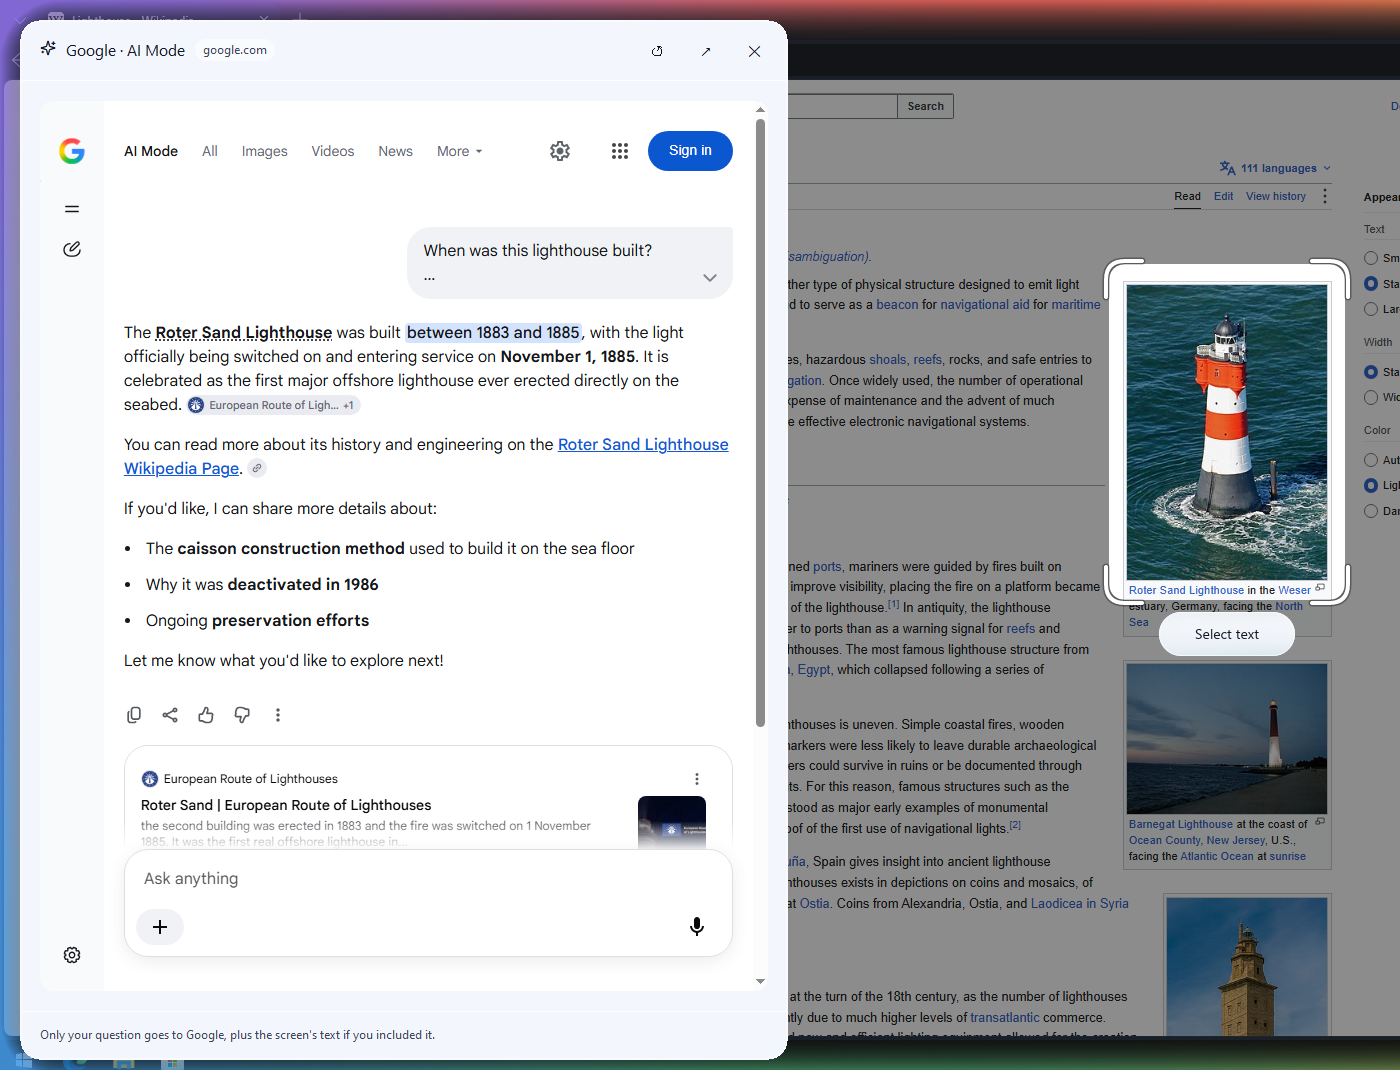
Task: Click the scrollbar down arrow in AI panel
Action: click(x=760, y=981)
